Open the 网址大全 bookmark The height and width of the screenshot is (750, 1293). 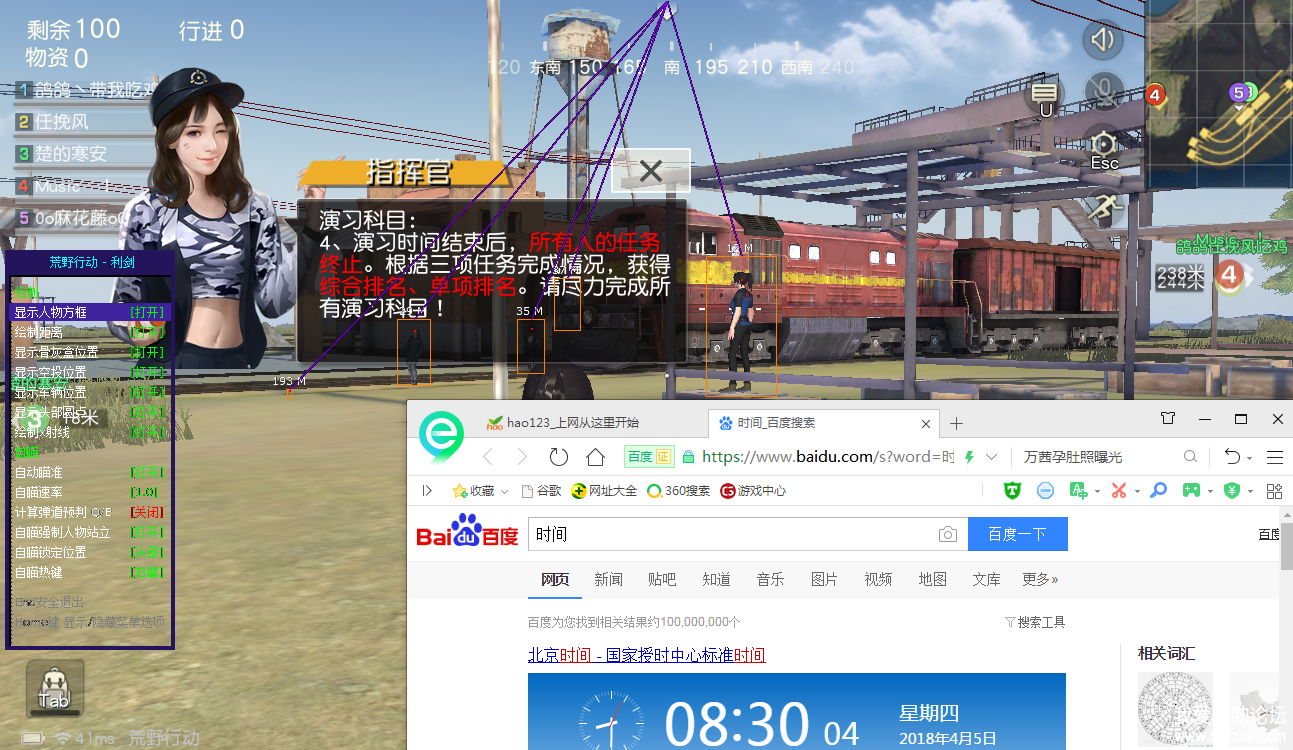(x=604, y=491)
